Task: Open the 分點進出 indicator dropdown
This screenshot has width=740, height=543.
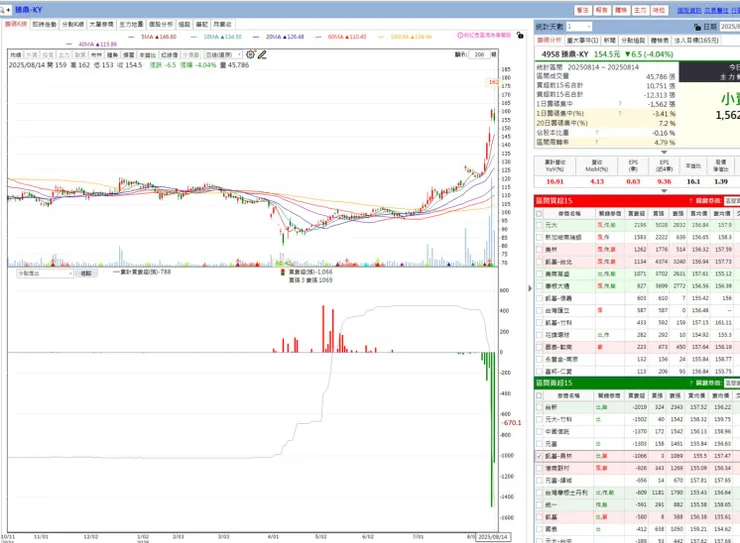Action: coord(45,274)
